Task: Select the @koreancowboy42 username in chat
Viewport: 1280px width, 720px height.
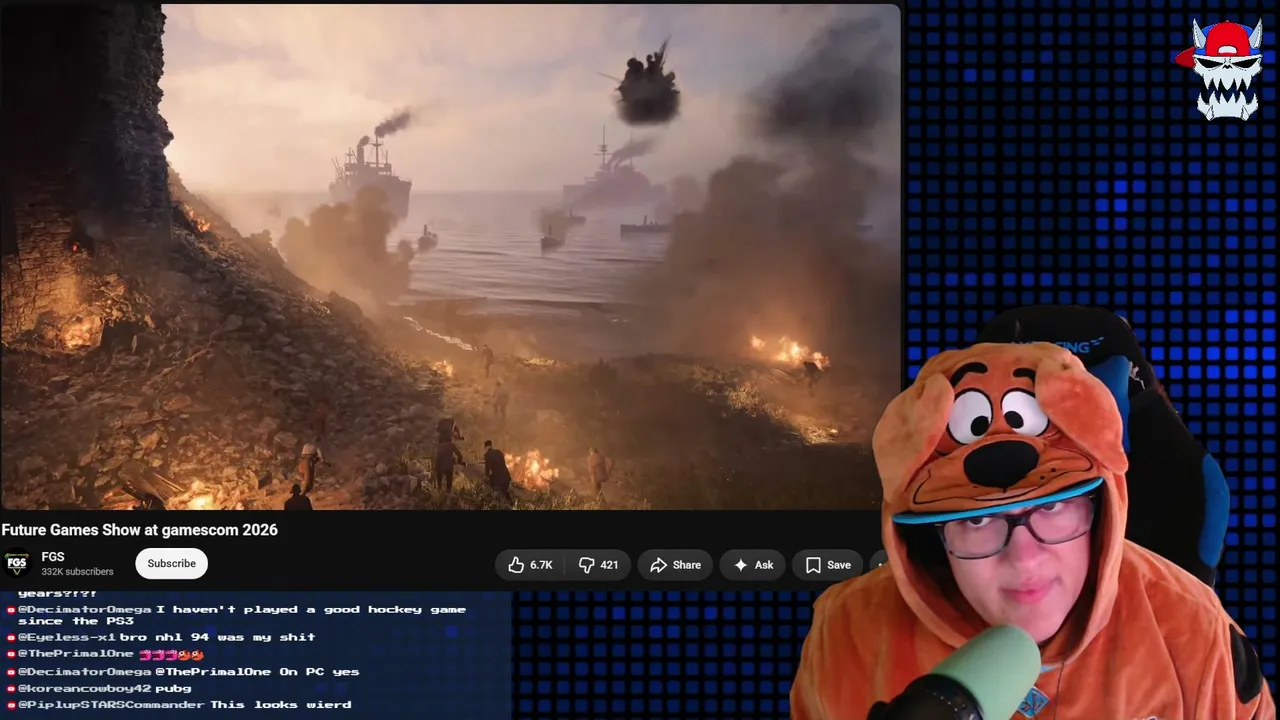Action: (85, 688)
